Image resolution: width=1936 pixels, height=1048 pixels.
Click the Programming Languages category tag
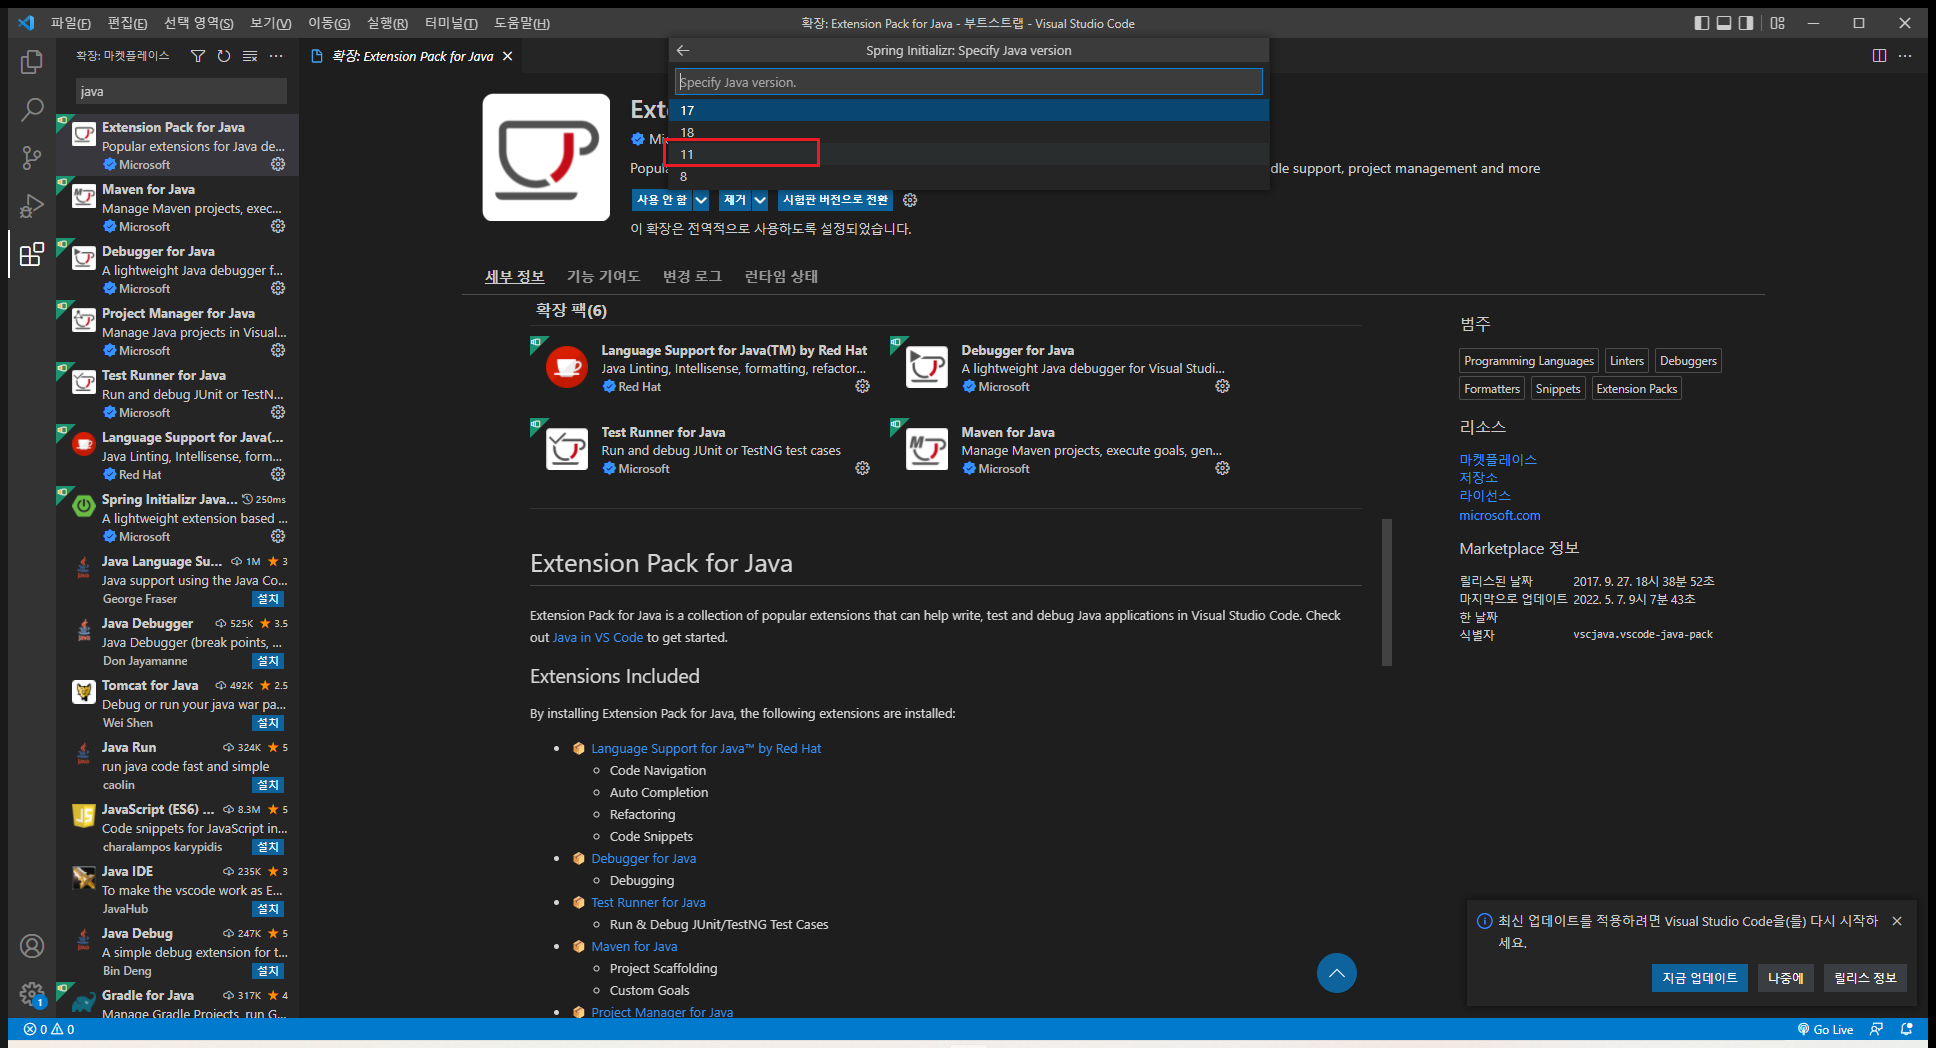pos(1528,361)
